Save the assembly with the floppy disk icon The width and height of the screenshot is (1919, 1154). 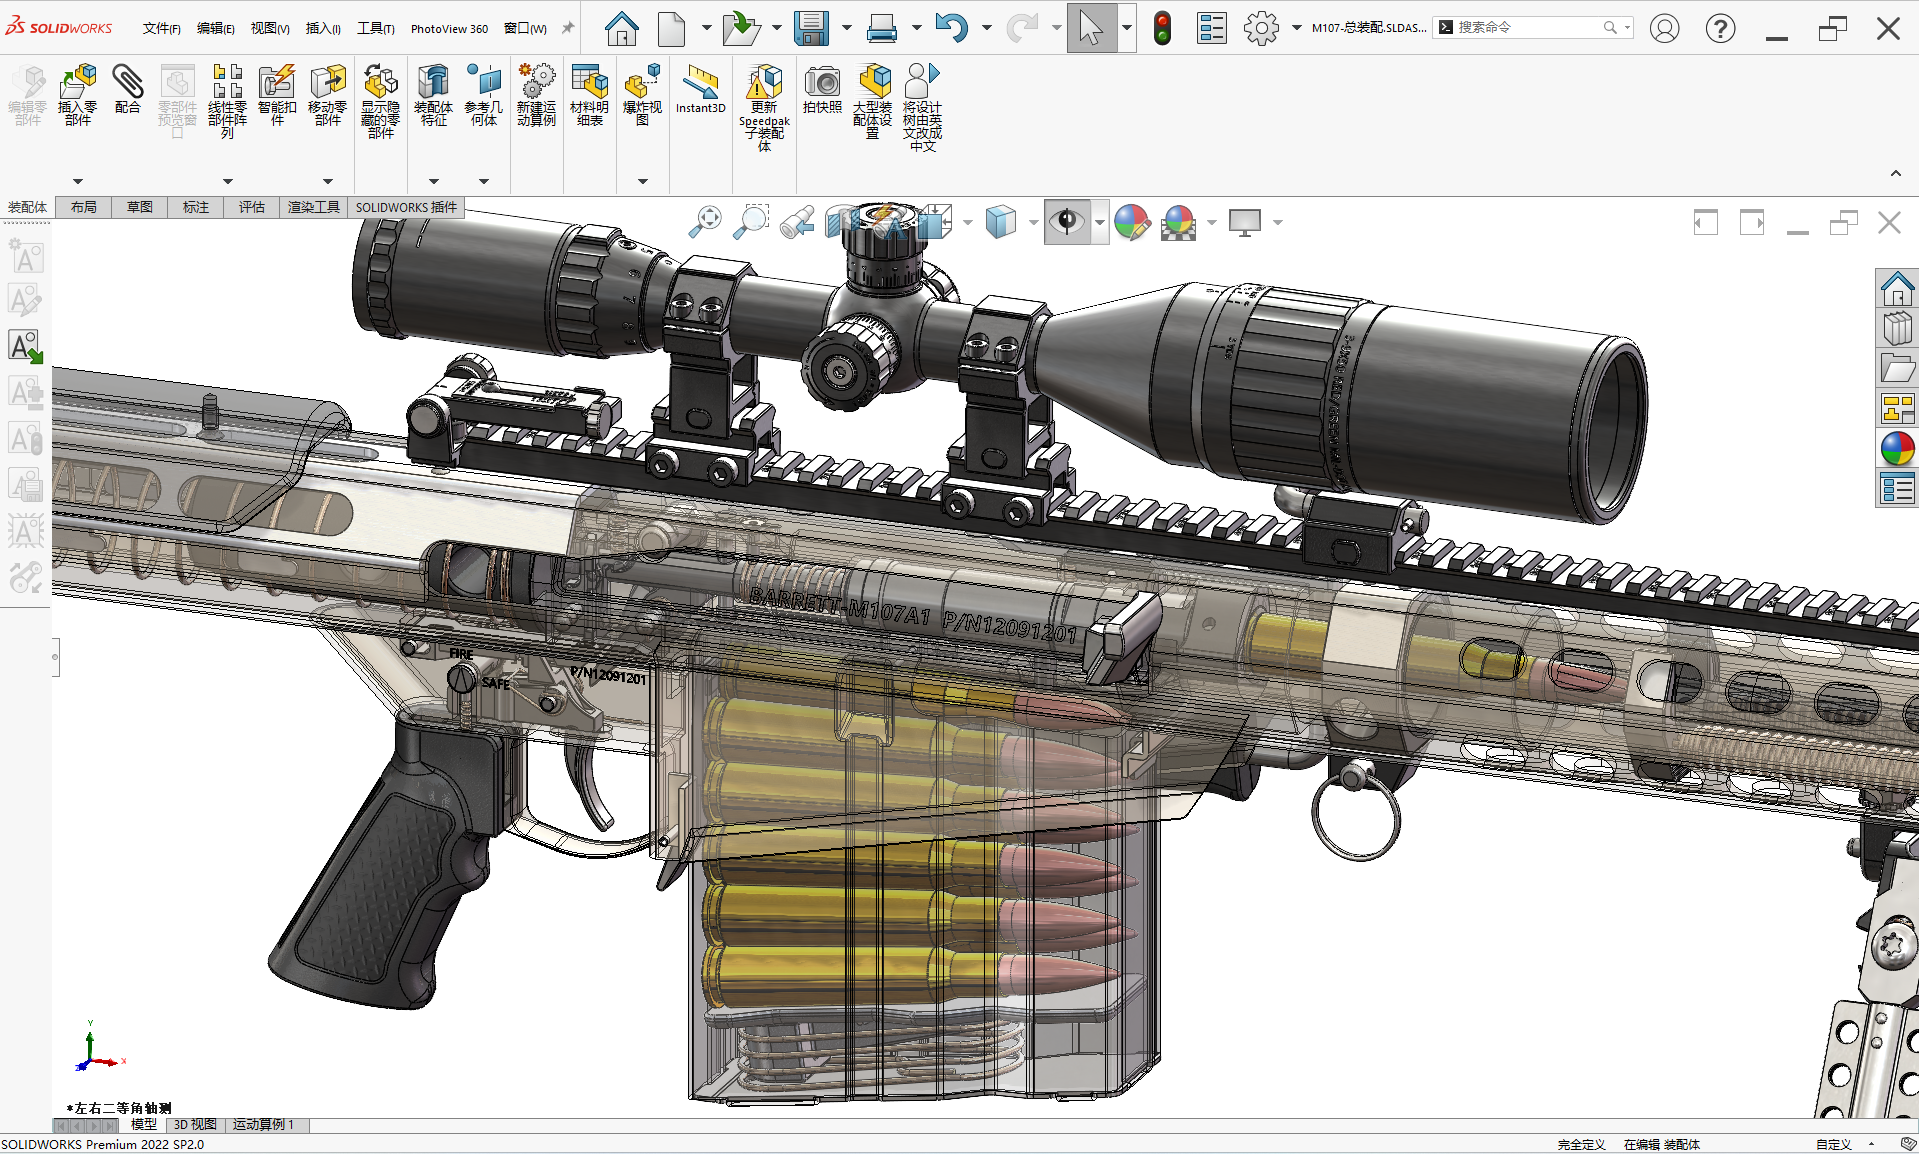click(811, 28)
